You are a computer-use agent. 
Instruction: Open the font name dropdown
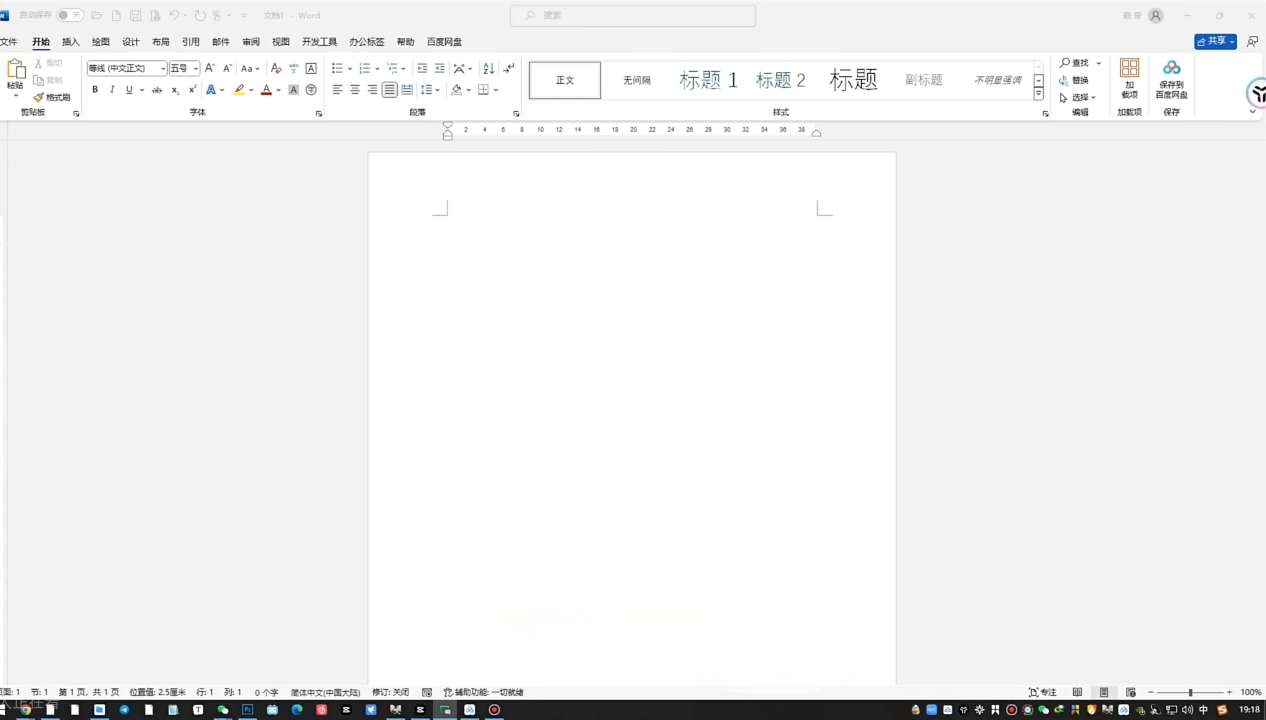click(163, 69)
